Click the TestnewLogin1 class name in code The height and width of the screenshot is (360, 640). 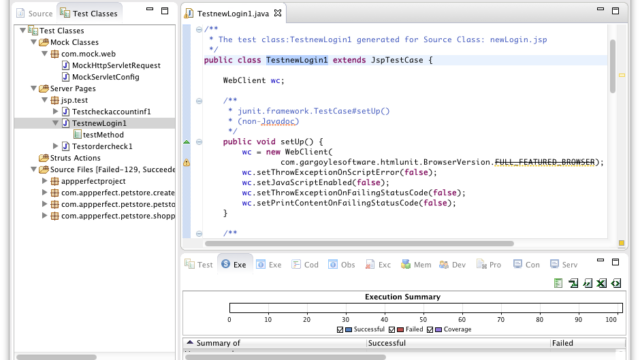(297, 60)
